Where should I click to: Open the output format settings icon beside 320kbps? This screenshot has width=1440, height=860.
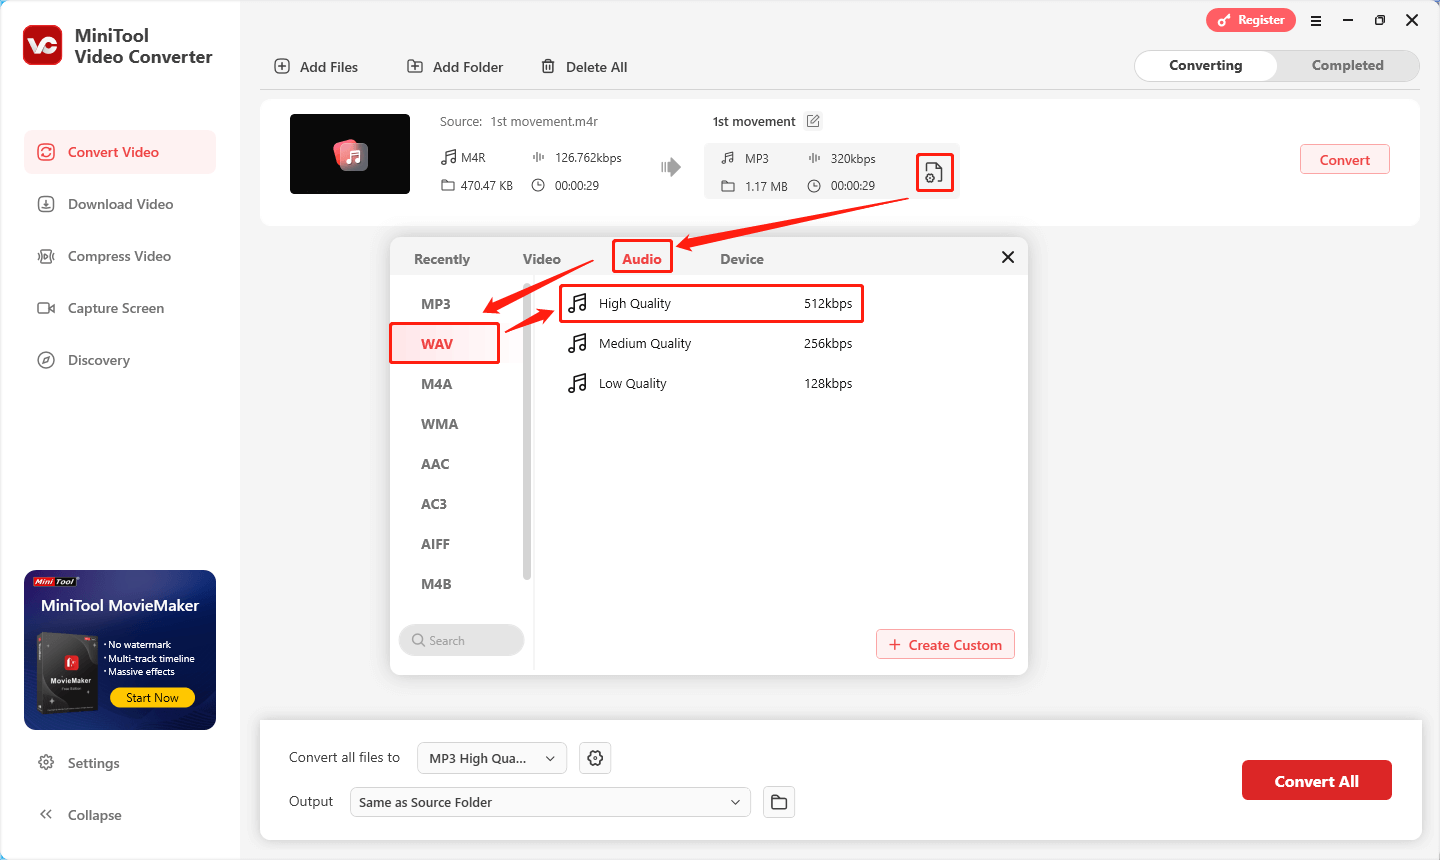coord(934,172)
